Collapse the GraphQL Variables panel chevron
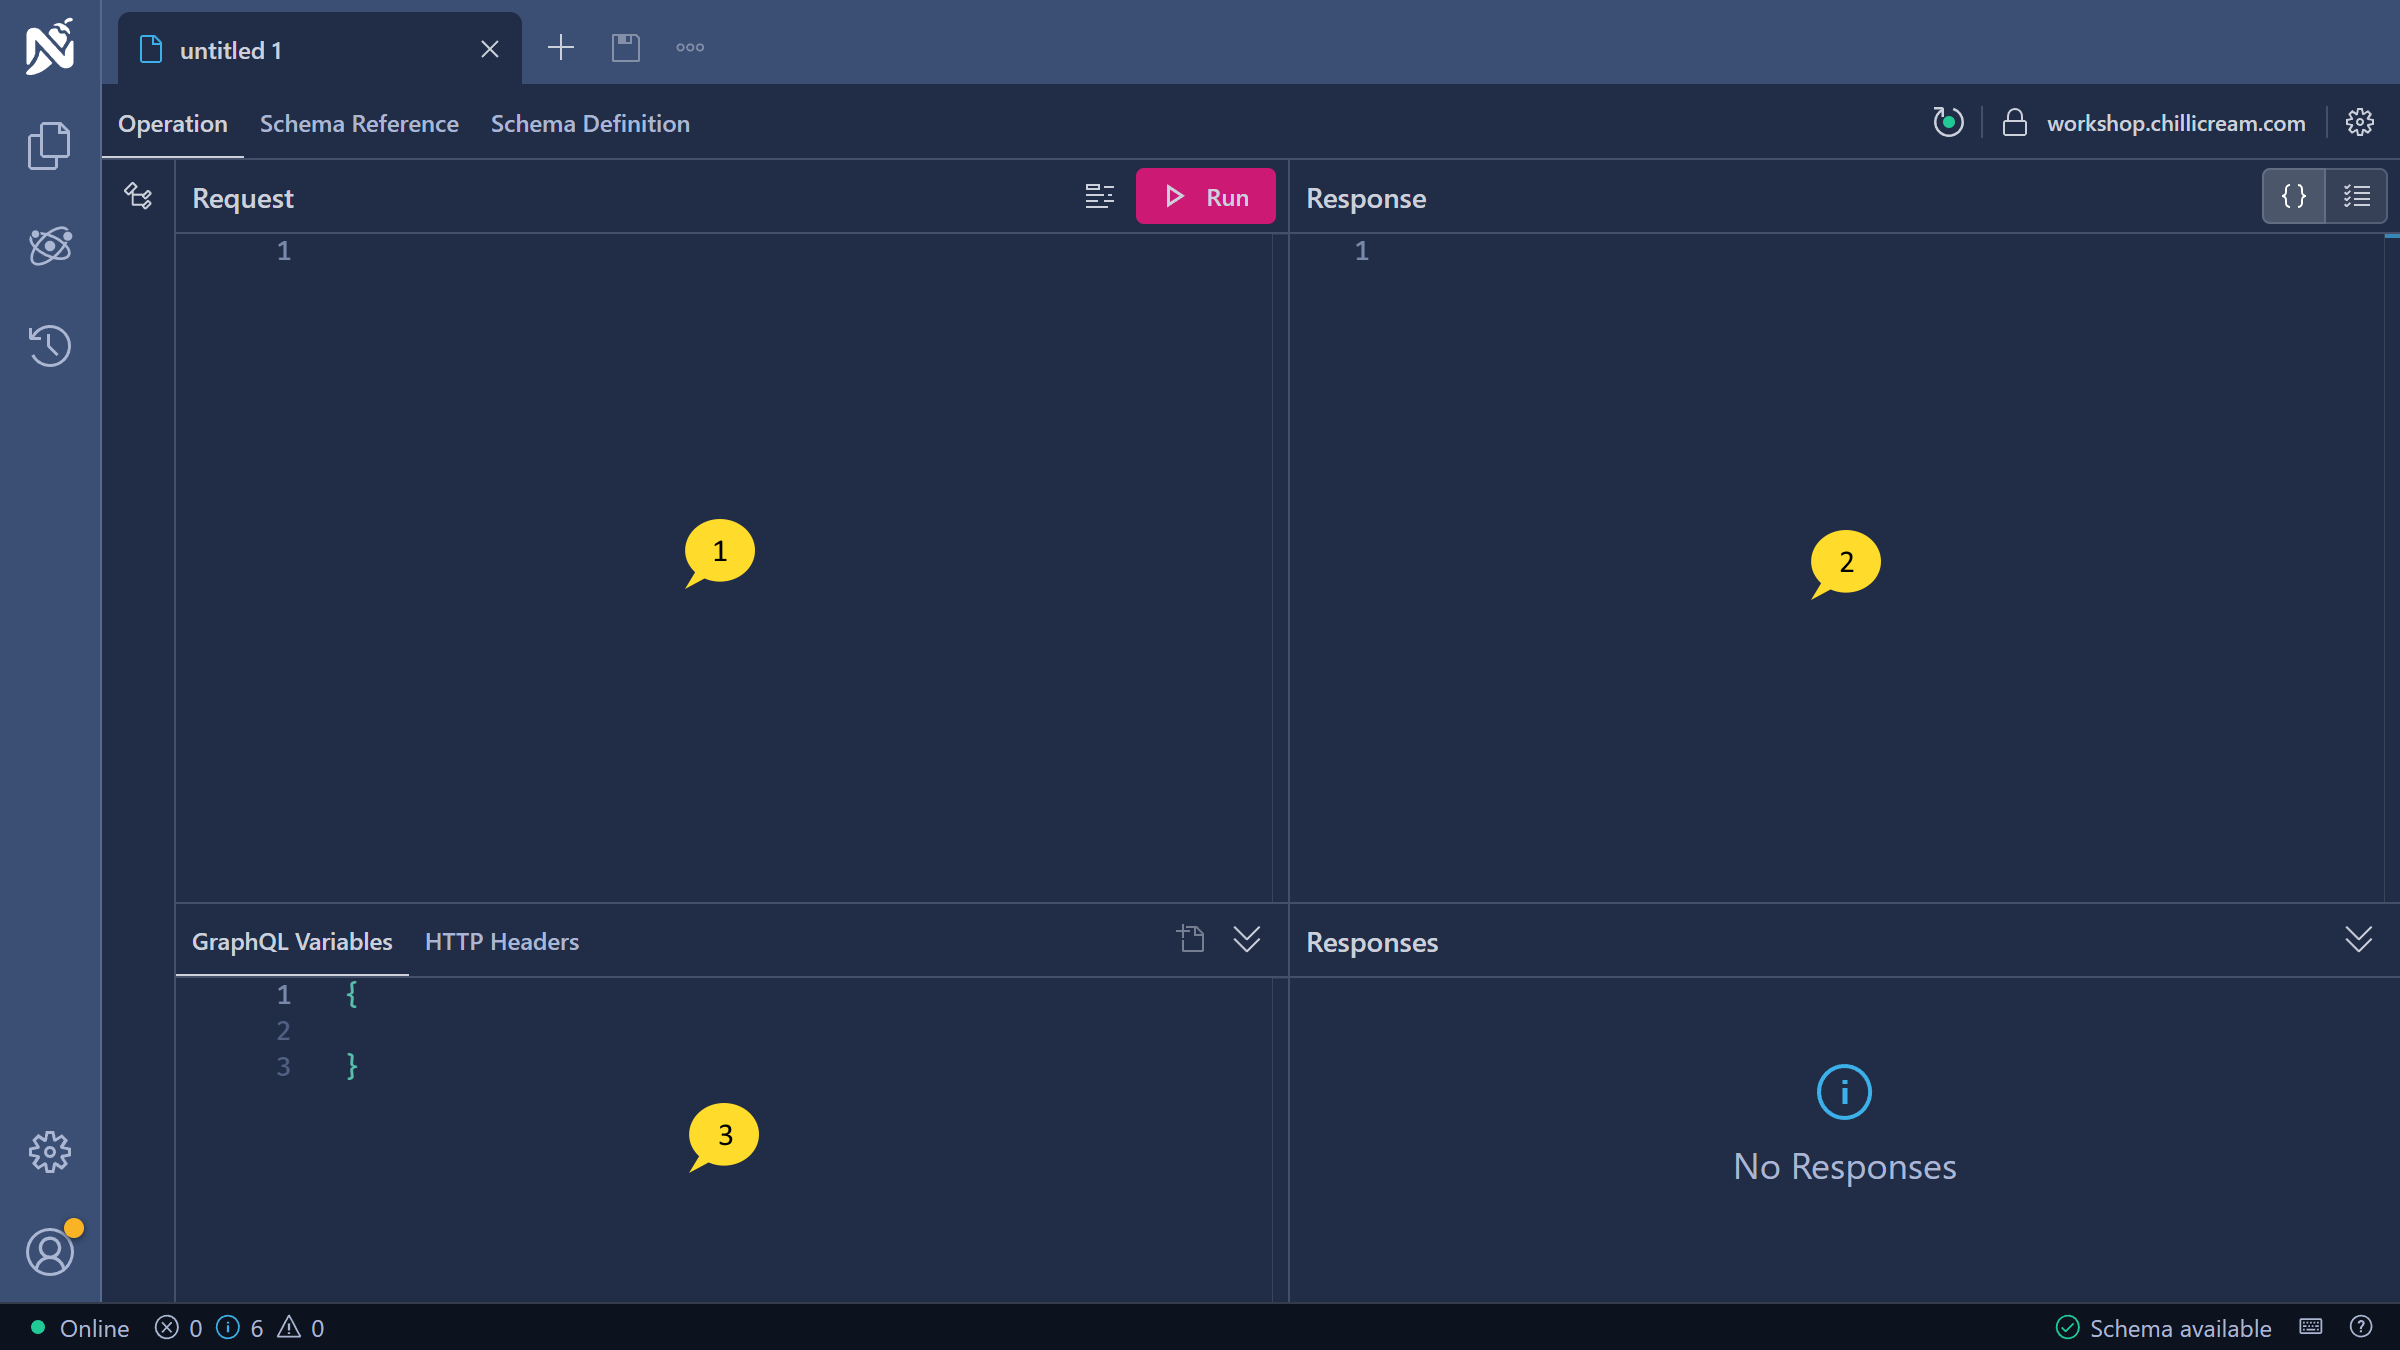This screenshot has width=2400, height=1350. coord(1246,939)
